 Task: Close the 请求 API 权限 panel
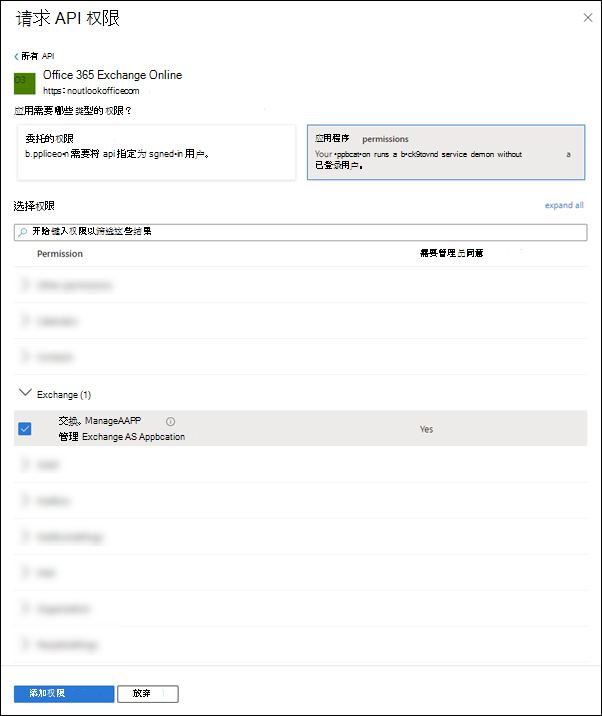(587, 18)
